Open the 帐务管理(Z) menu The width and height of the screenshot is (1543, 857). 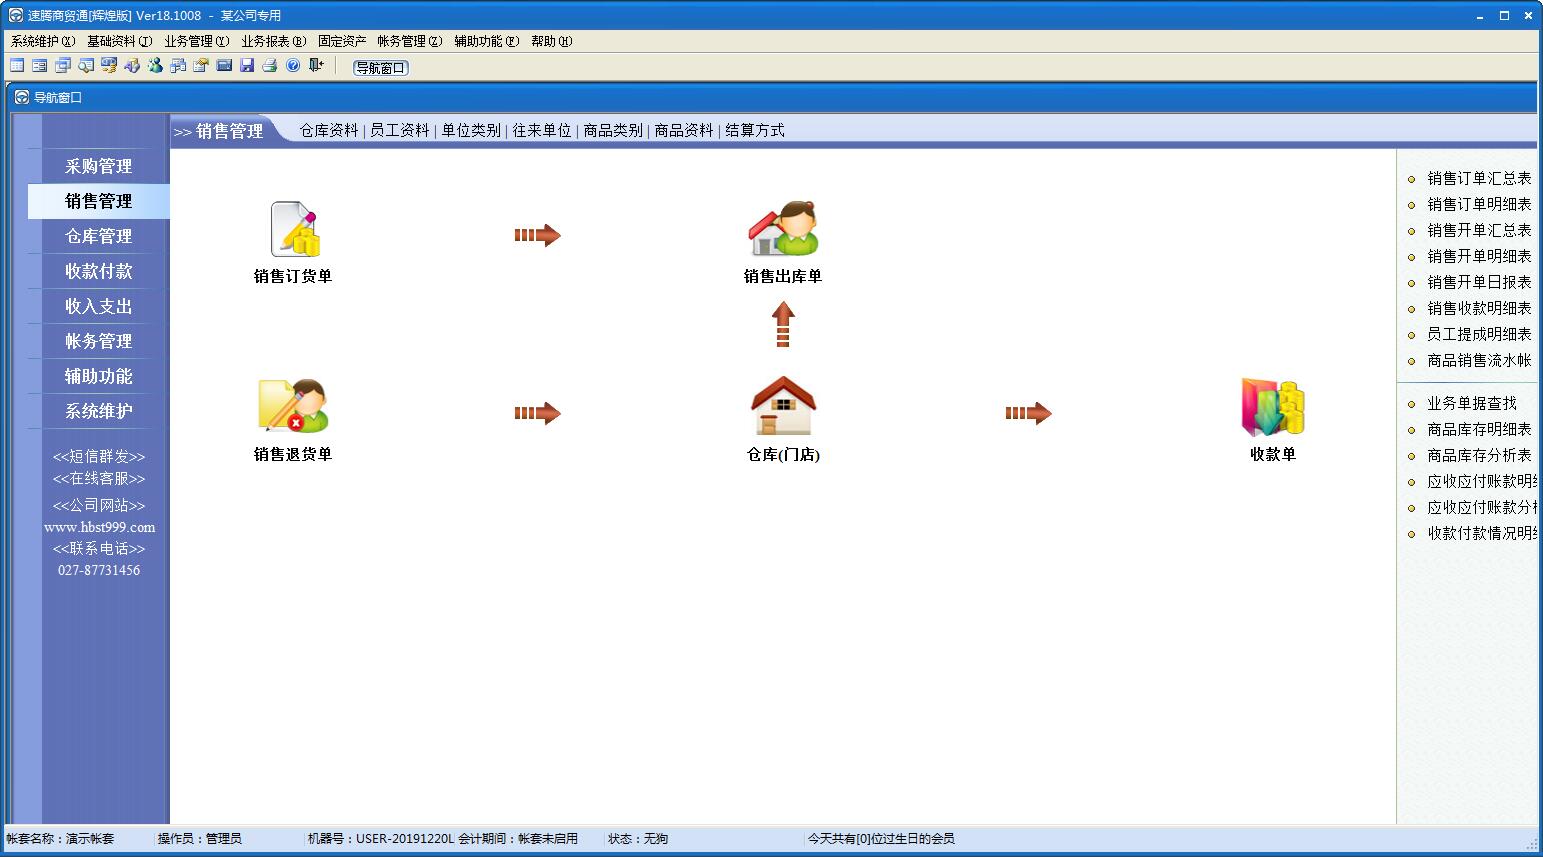410,41
